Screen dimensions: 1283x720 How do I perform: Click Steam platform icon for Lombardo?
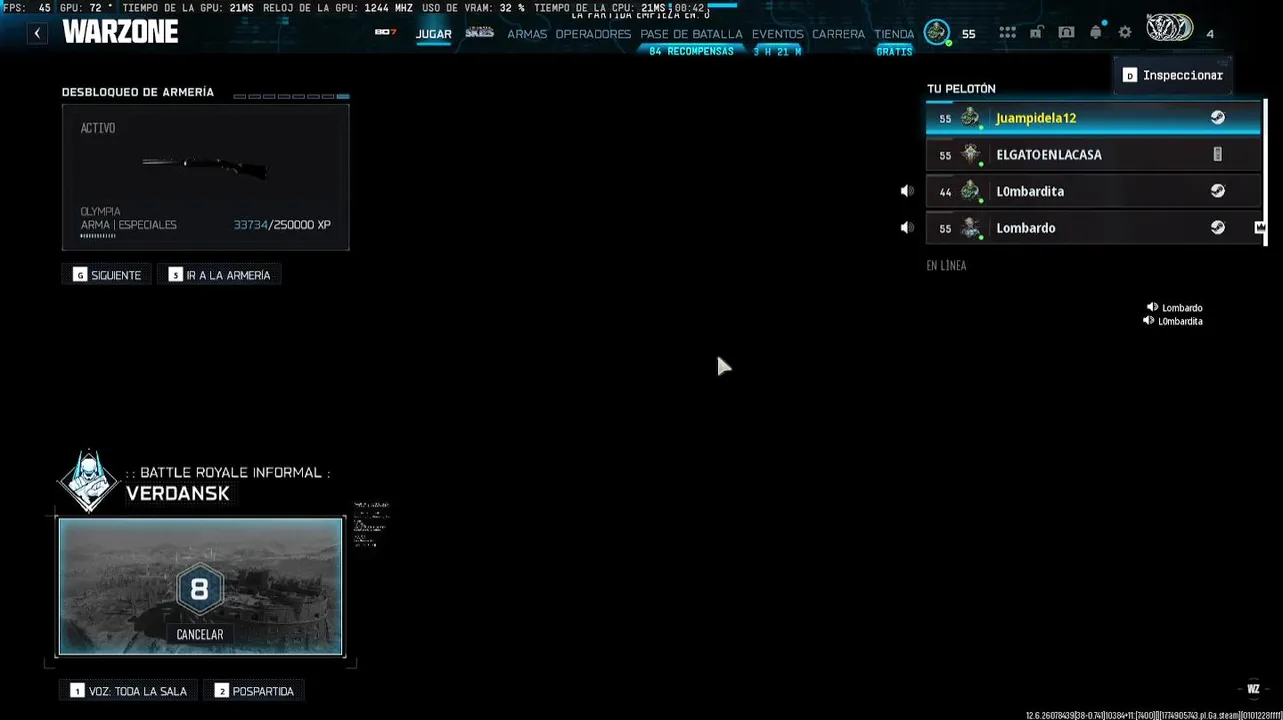point(1217,228)
